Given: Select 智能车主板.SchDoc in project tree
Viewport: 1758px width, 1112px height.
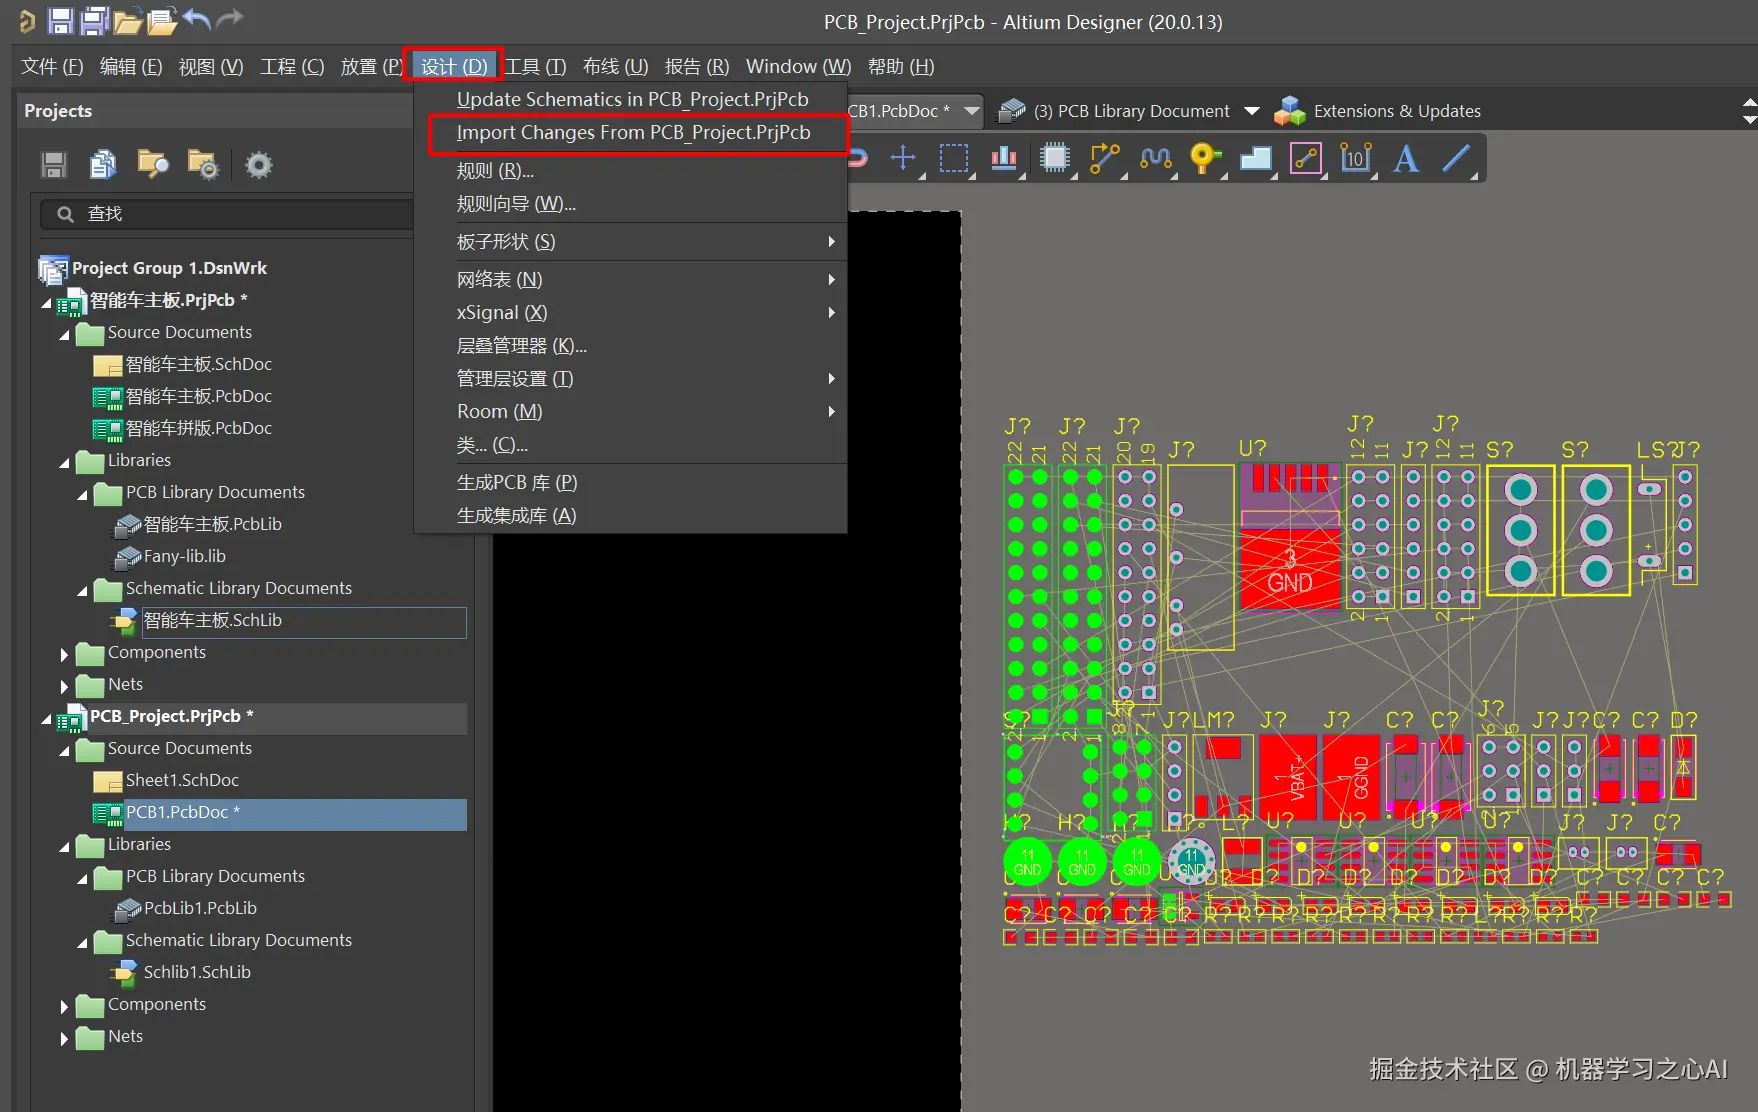Looking at the screenshot, I should 198,364.
